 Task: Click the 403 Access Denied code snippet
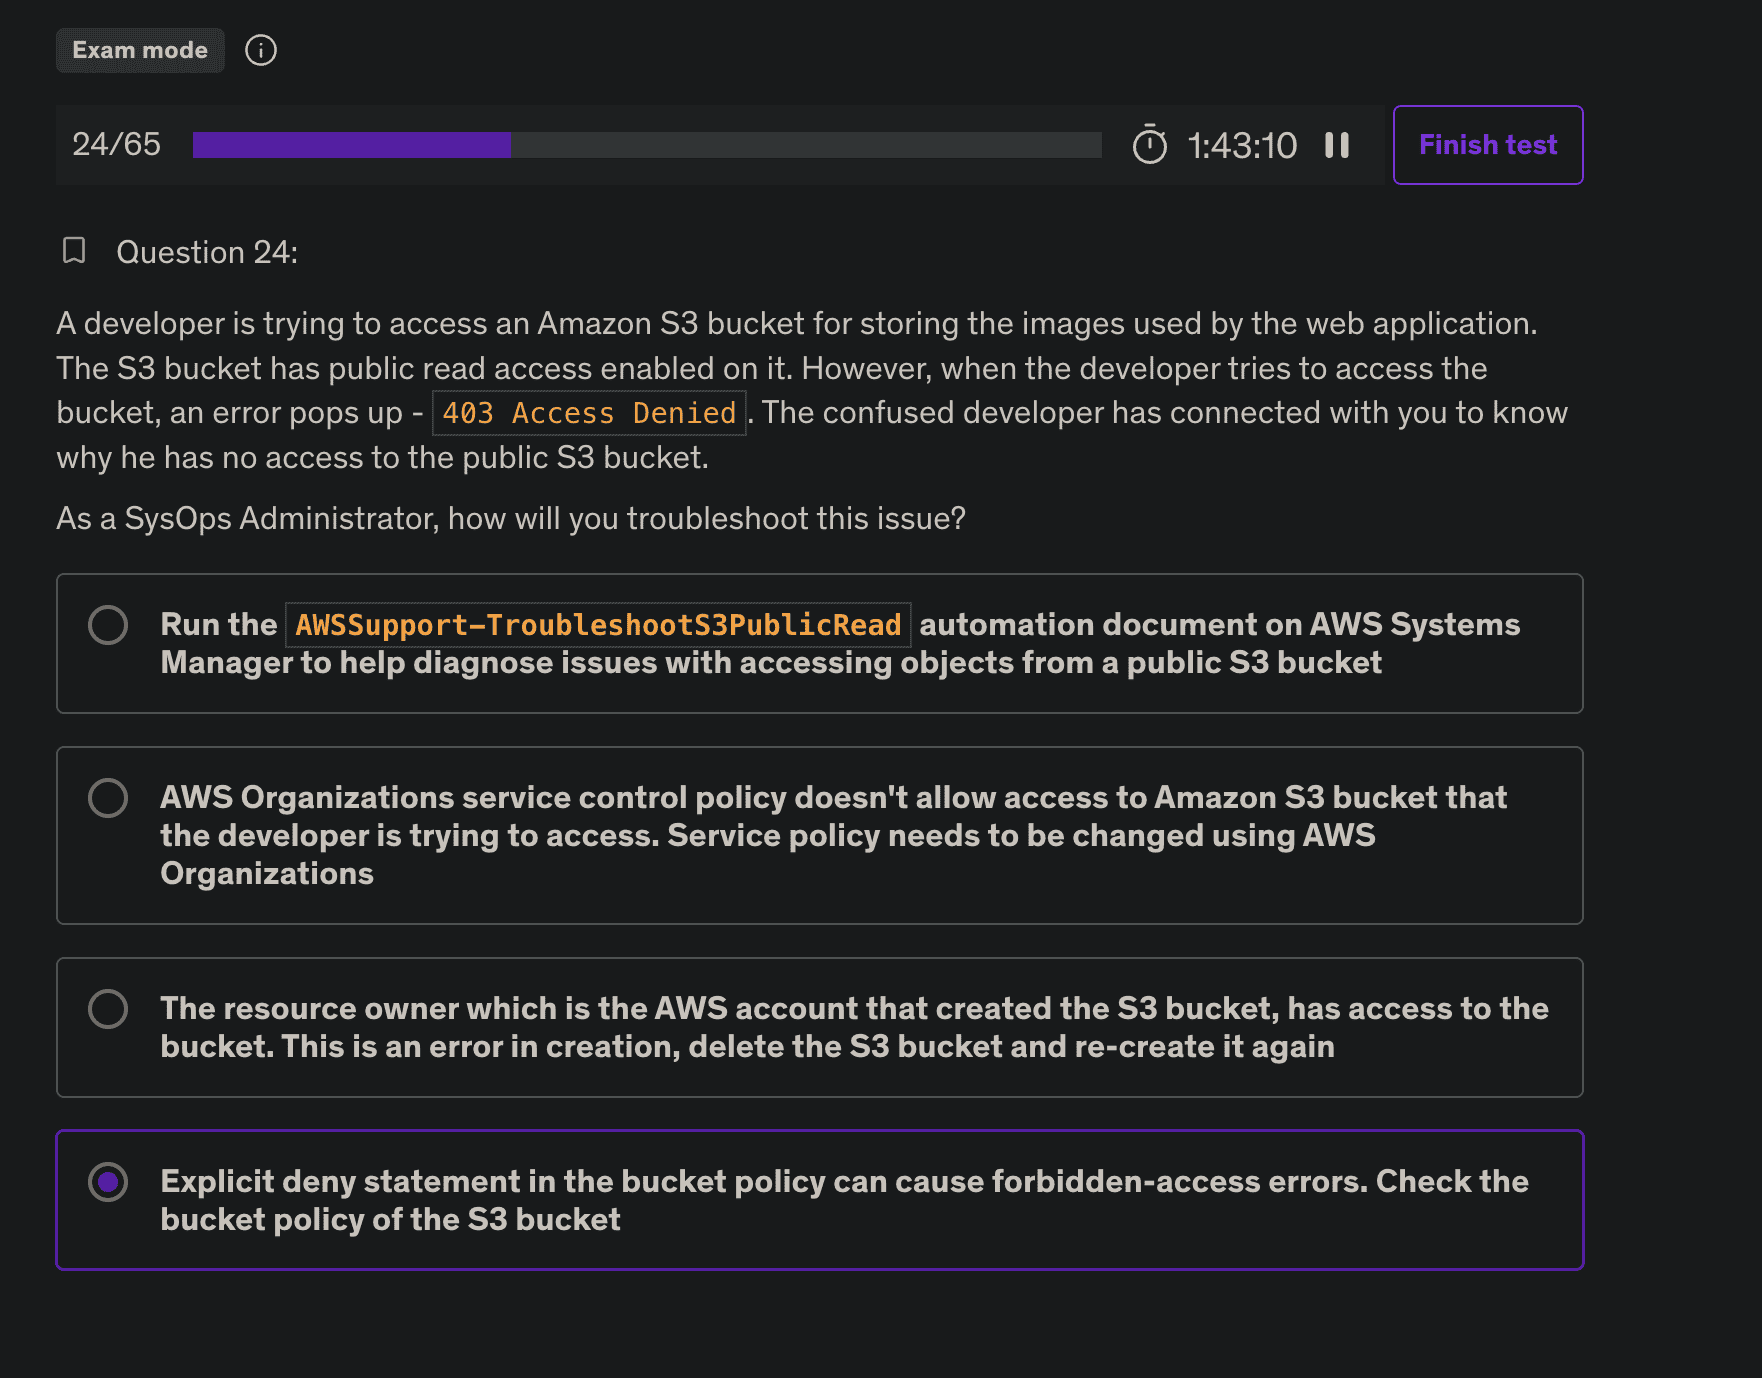tap(589, 413)
